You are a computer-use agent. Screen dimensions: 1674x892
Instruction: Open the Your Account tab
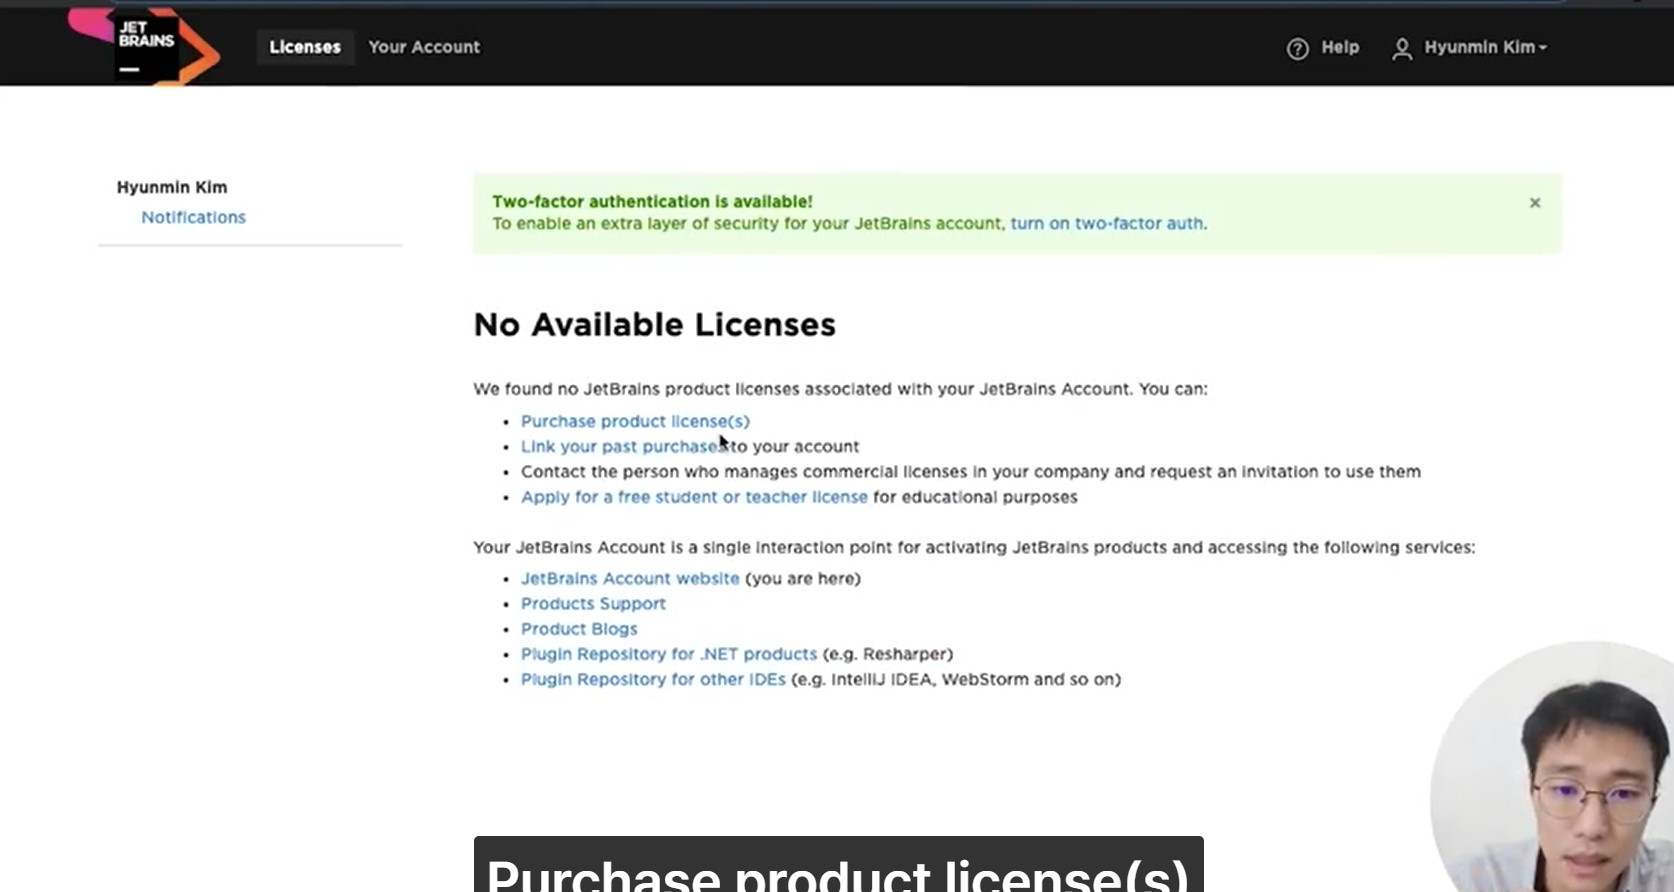point(424,47)
